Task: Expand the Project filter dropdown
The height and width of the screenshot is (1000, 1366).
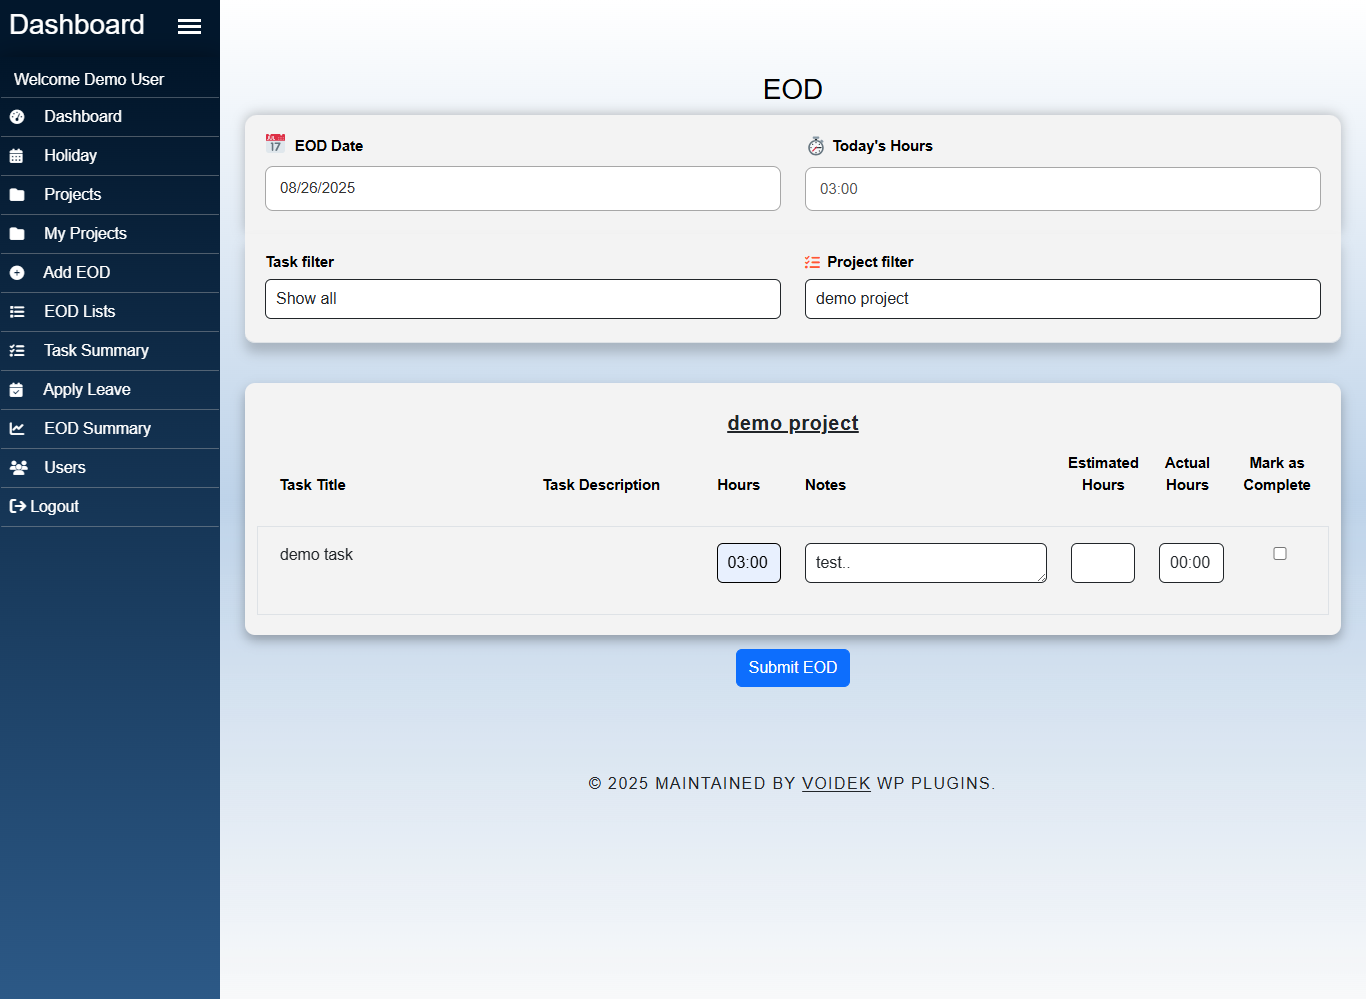Action: point(1062,299)
